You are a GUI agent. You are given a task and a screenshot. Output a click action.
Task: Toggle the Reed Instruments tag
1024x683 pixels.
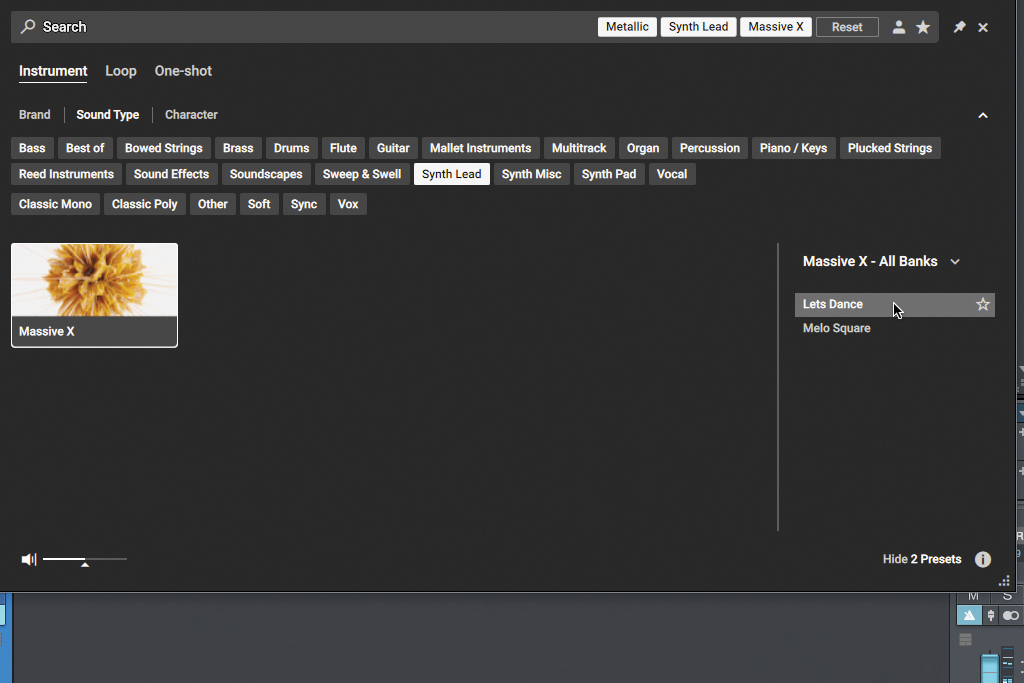66,174
